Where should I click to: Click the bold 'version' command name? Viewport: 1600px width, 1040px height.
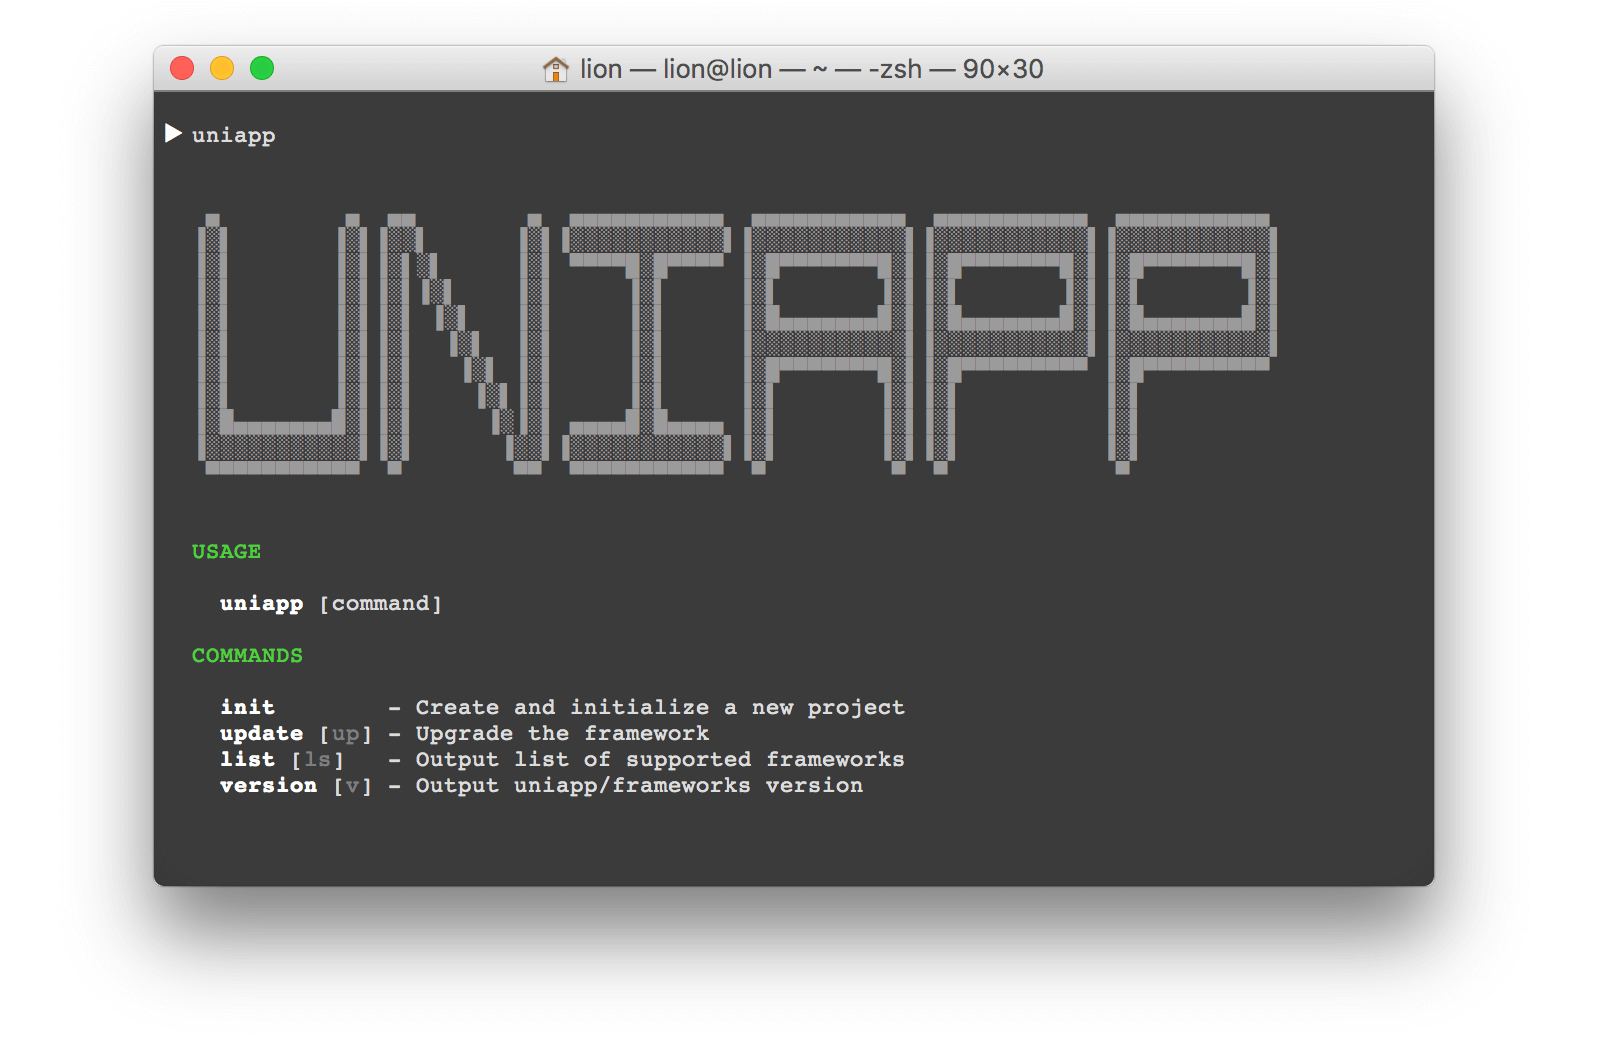(268, 786)
